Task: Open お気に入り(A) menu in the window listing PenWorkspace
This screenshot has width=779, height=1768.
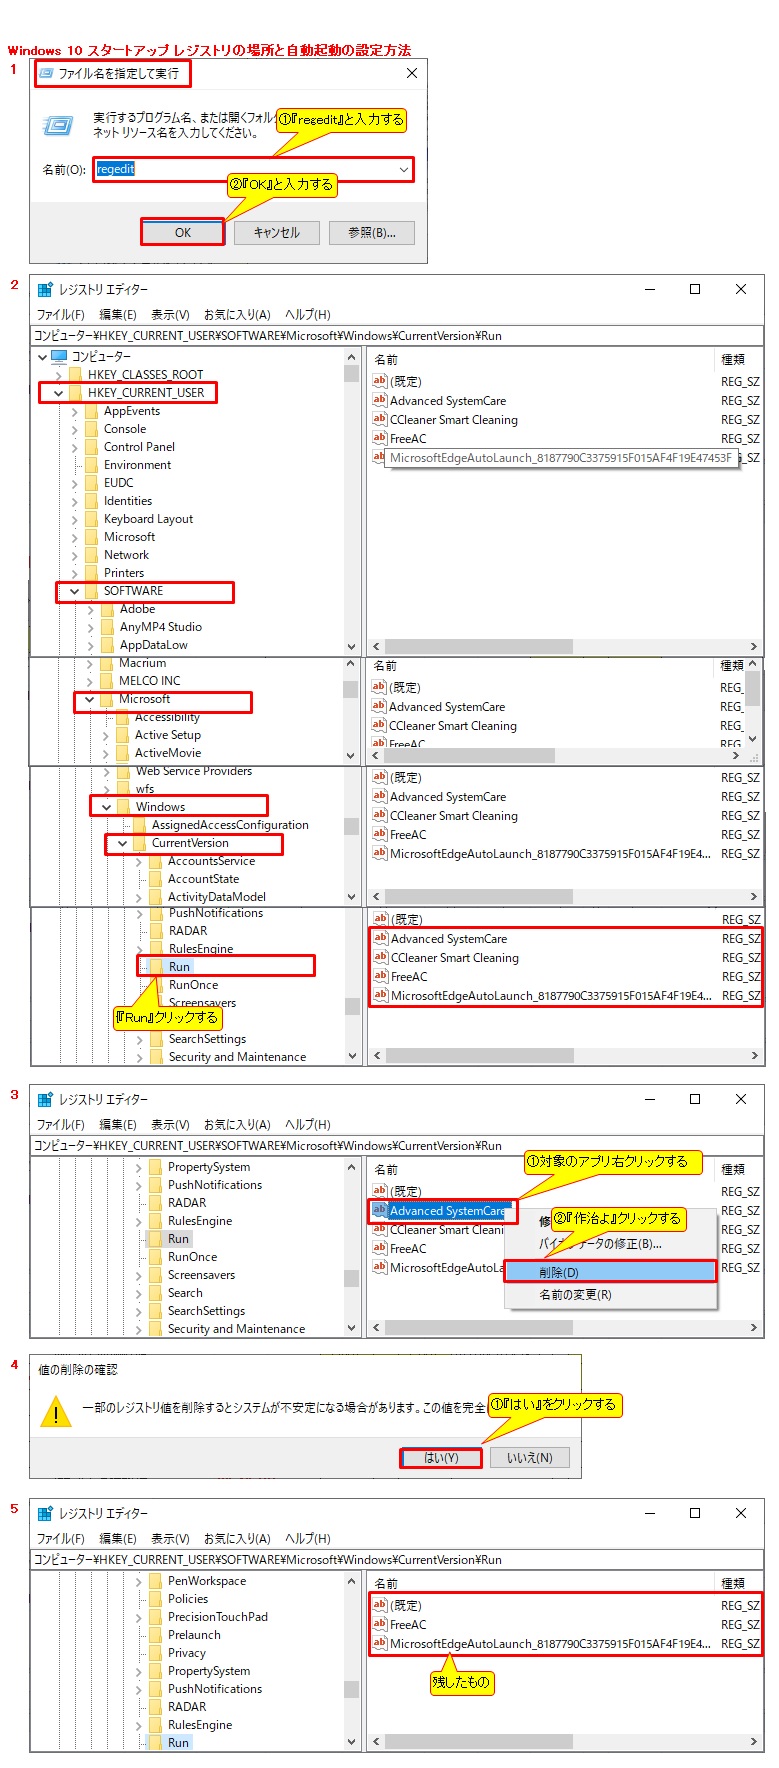Action: pyautogui.click(x=237, y=1538)
